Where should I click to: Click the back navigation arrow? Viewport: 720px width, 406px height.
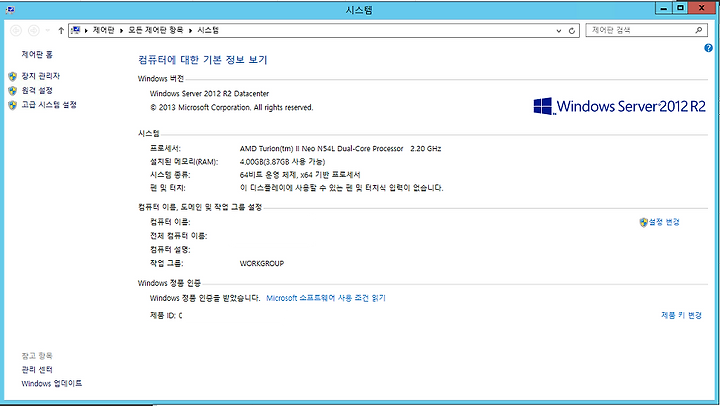(16, 30)
